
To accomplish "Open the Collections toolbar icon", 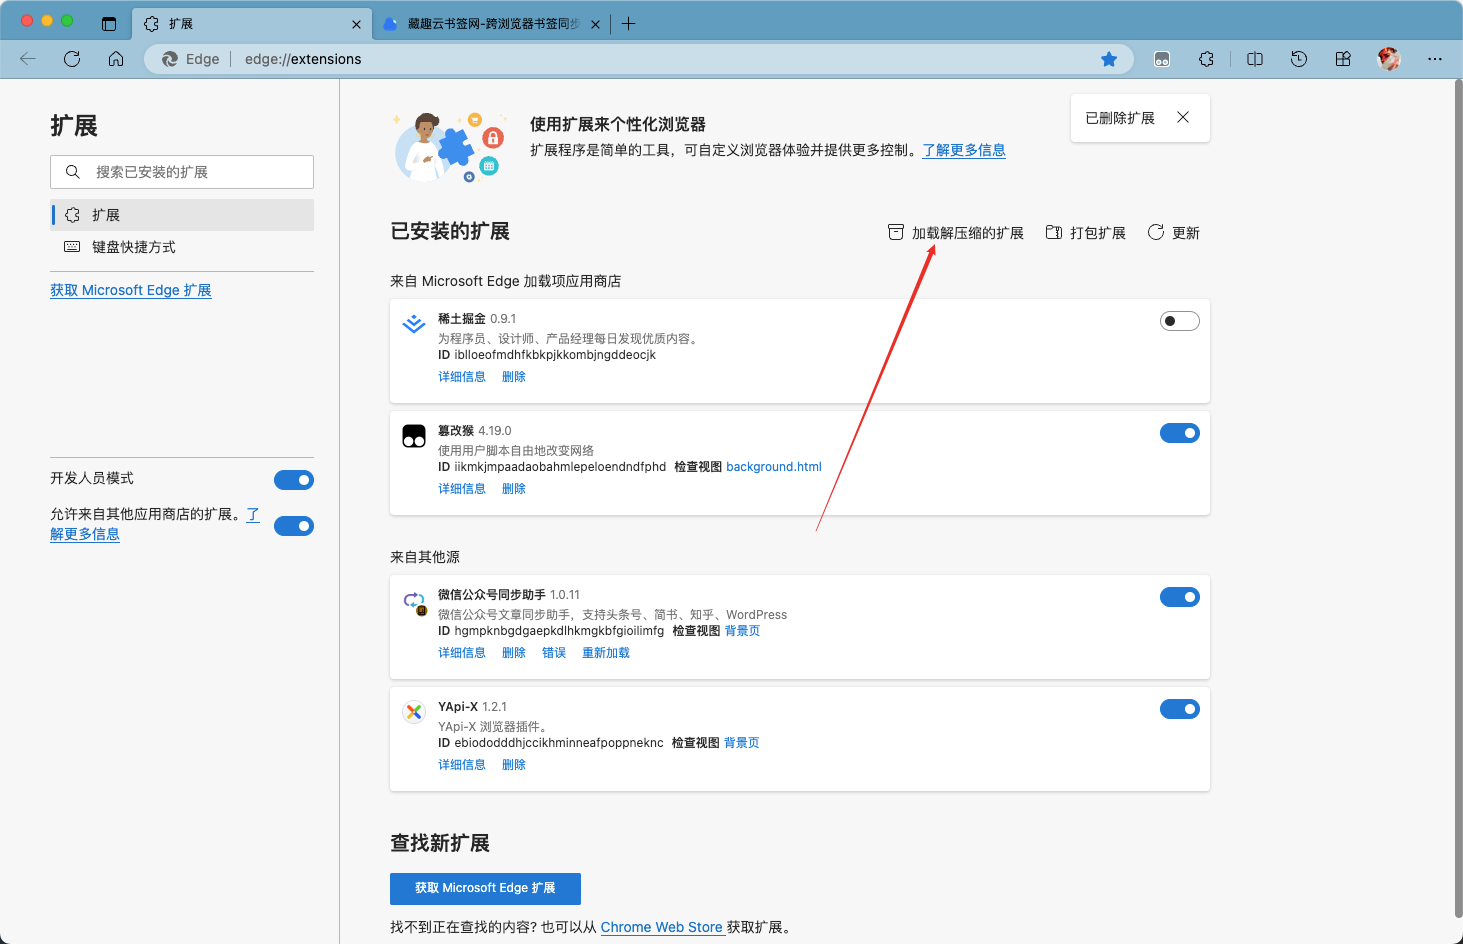I will tap(1343, 59).
